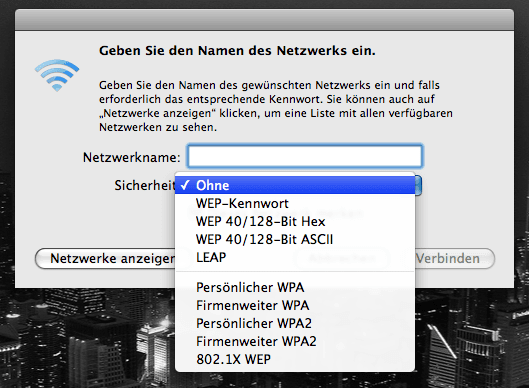
Task: Choose Firmenweiter WPA from the menu
Action: [295, 305]
